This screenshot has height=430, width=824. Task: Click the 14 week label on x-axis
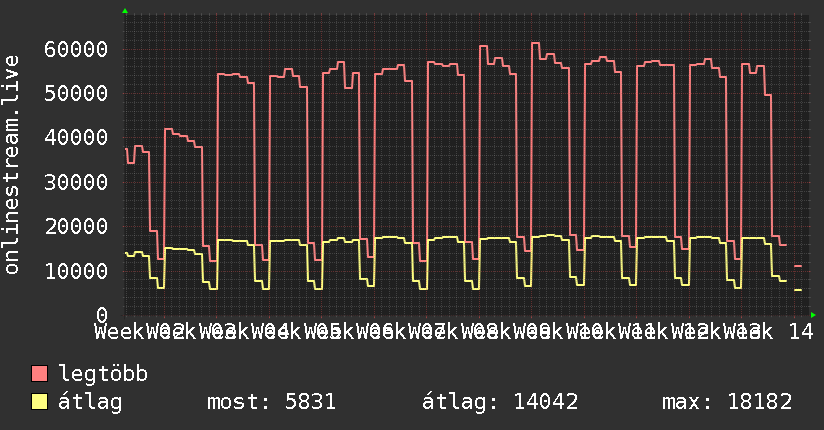tap(801, 332)
